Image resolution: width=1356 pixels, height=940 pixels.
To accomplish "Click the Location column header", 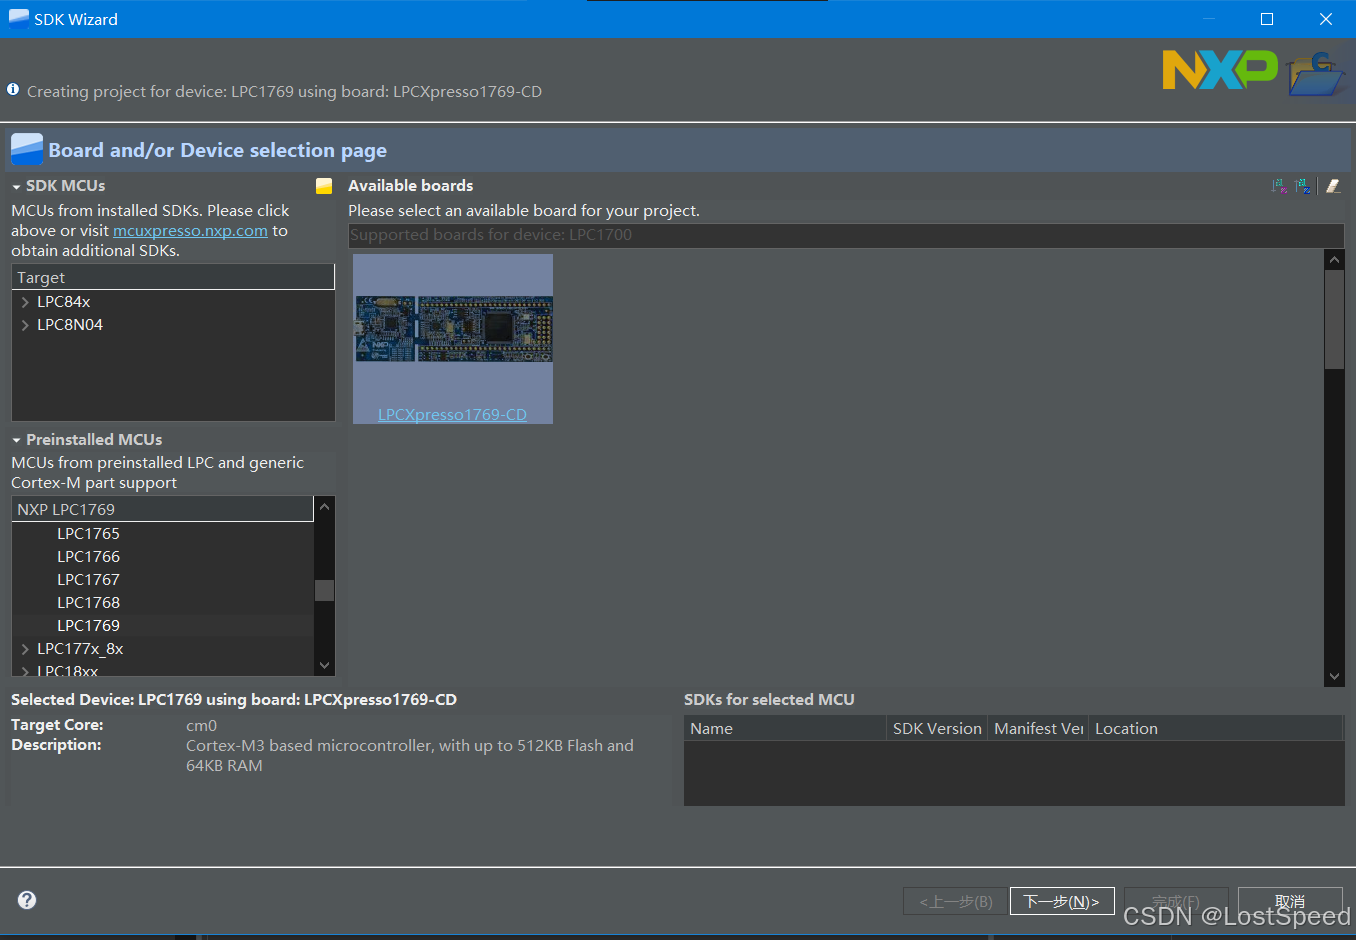I will [x=1216, y=729].
